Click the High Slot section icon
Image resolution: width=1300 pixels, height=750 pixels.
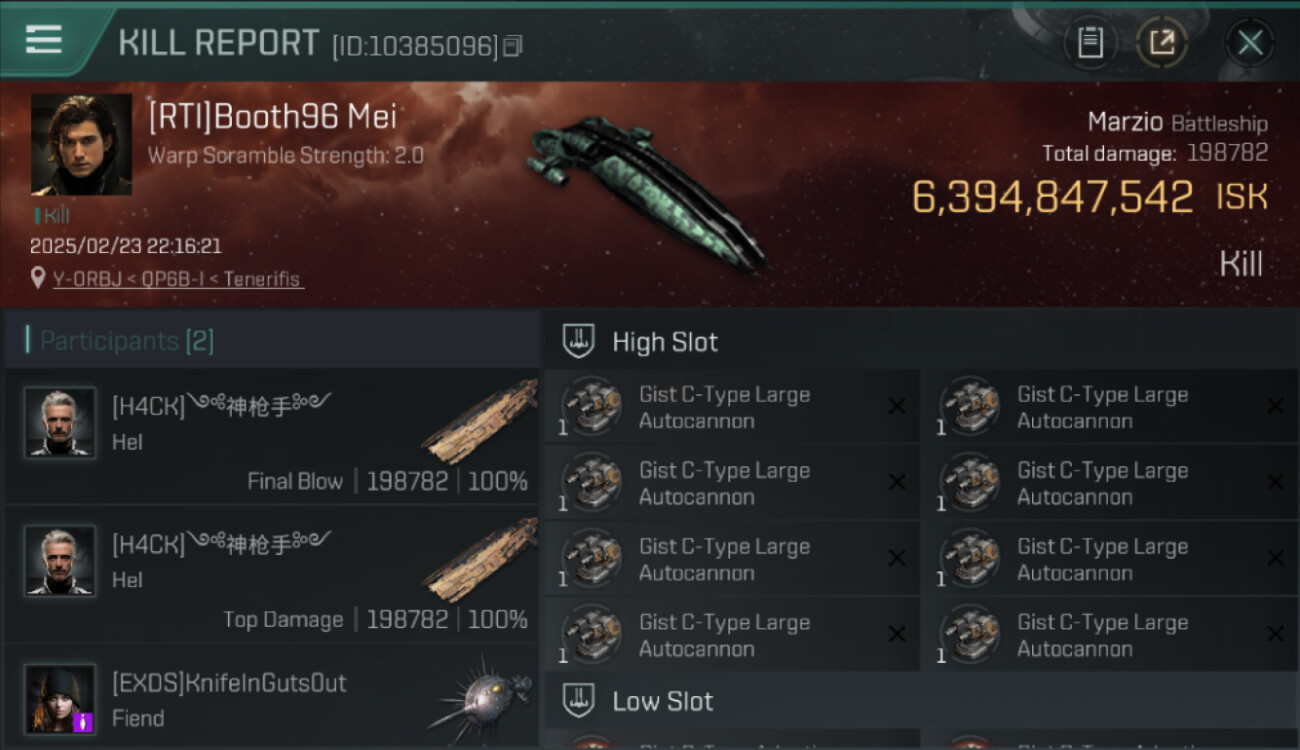[579, 341]
